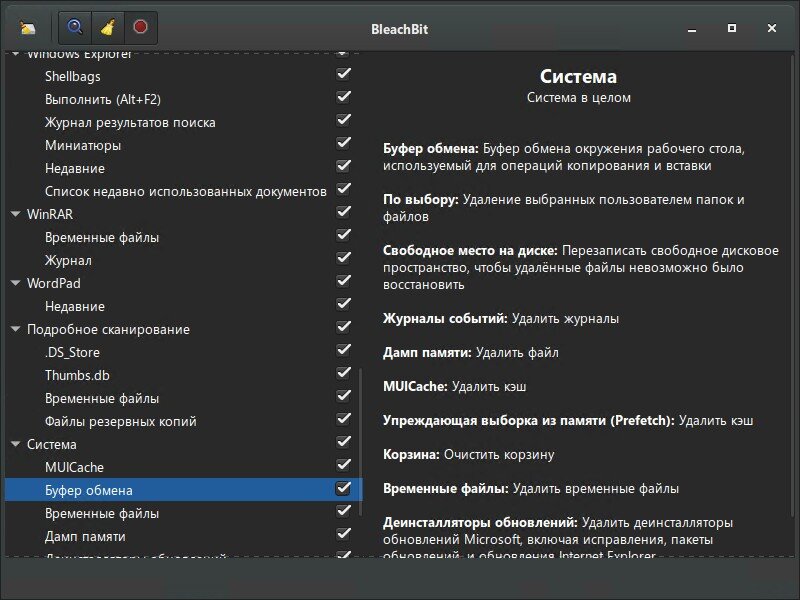Toggle Журнал результатов поиска checkbox
This screenshot has height=600, width=800.
tap(343, 120)
